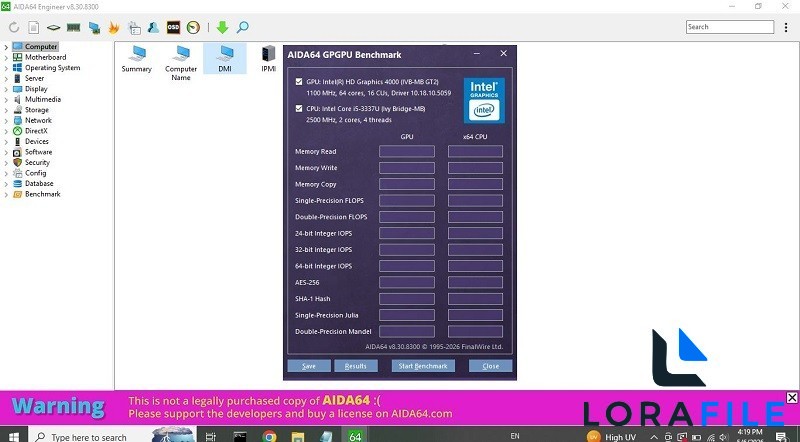Open the three-dot menu beside Search
Screen dimensions: 800x442
[786, 28]
